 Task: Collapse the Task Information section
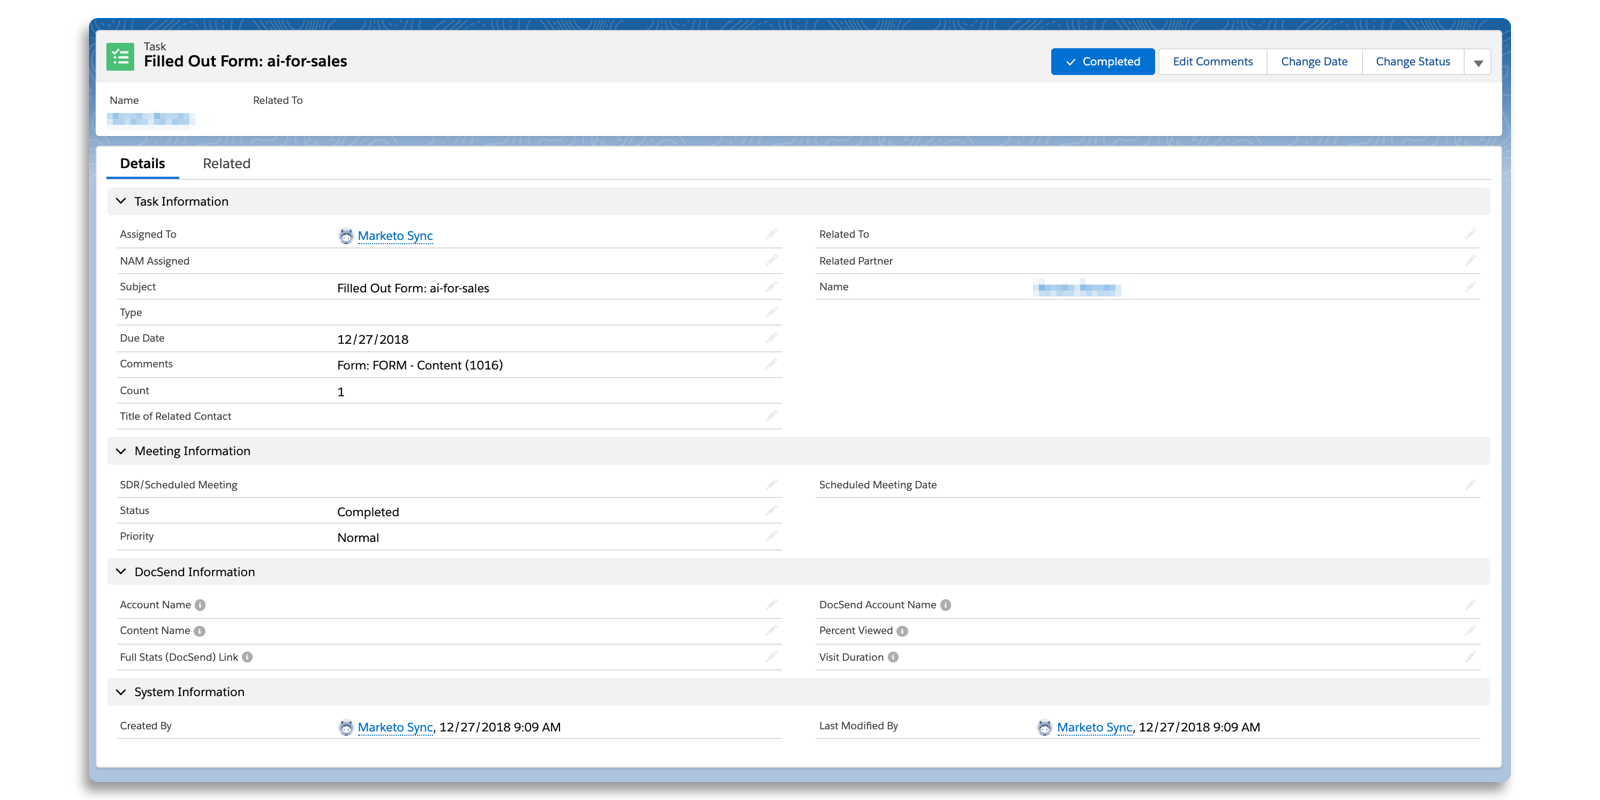pos(121,201)
